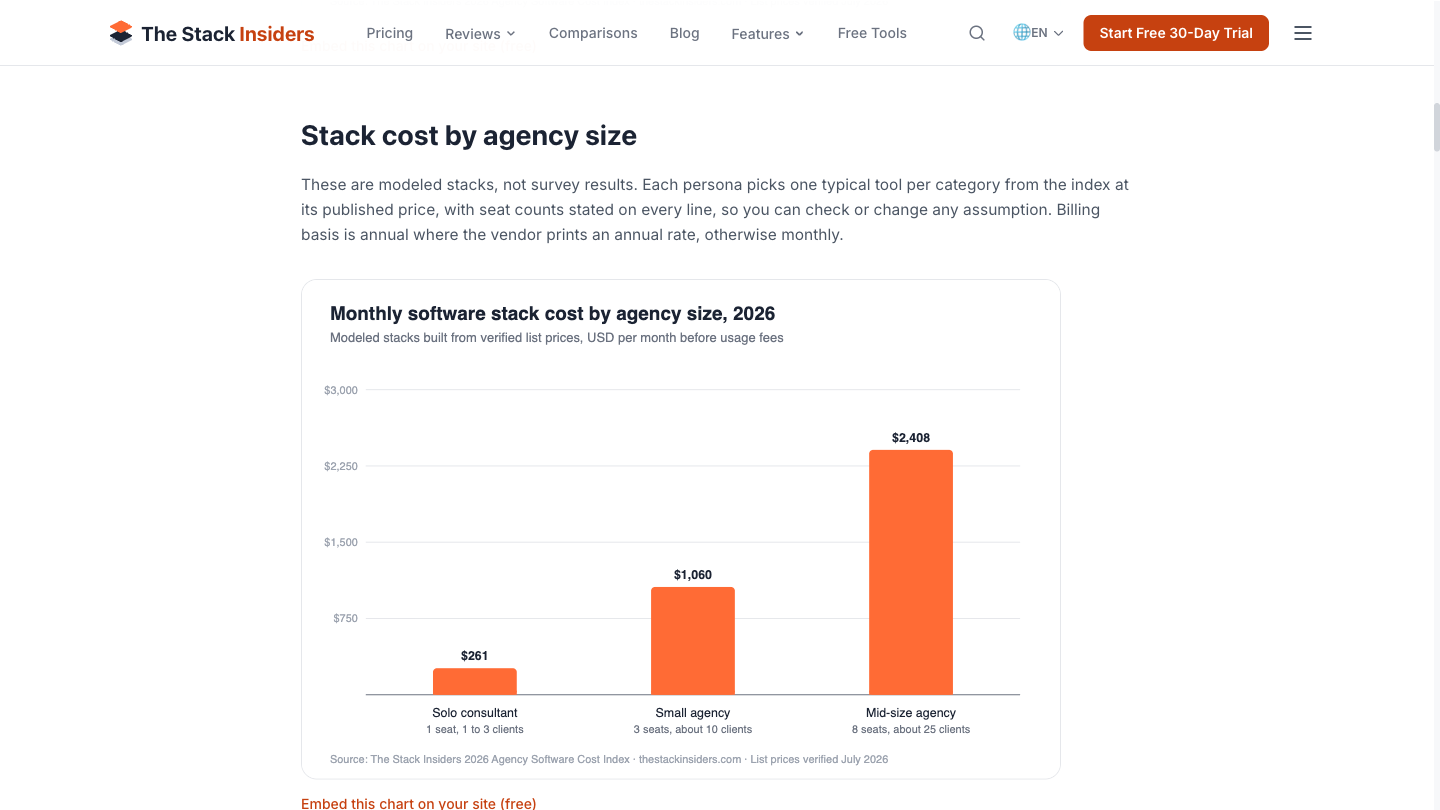This screenshot has height=810, width=1440.
Task: Open the EN language selector
Action: pos(1039,33)
